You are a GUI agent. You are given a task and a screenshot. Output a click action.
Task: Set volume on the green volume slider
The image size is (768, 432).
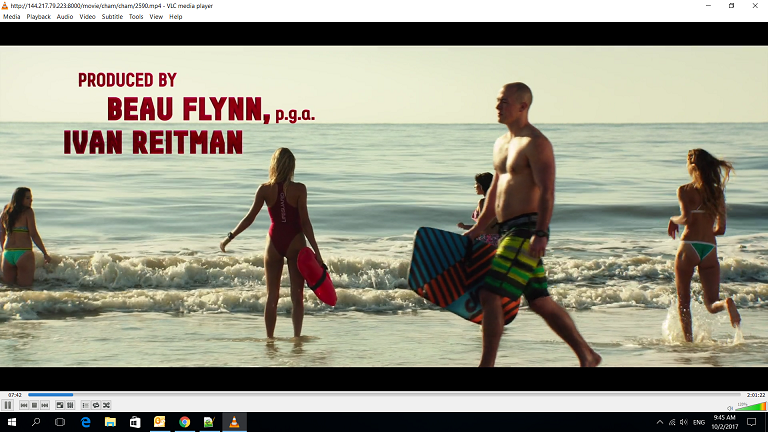pyautogui.click(x=750, y=406)
